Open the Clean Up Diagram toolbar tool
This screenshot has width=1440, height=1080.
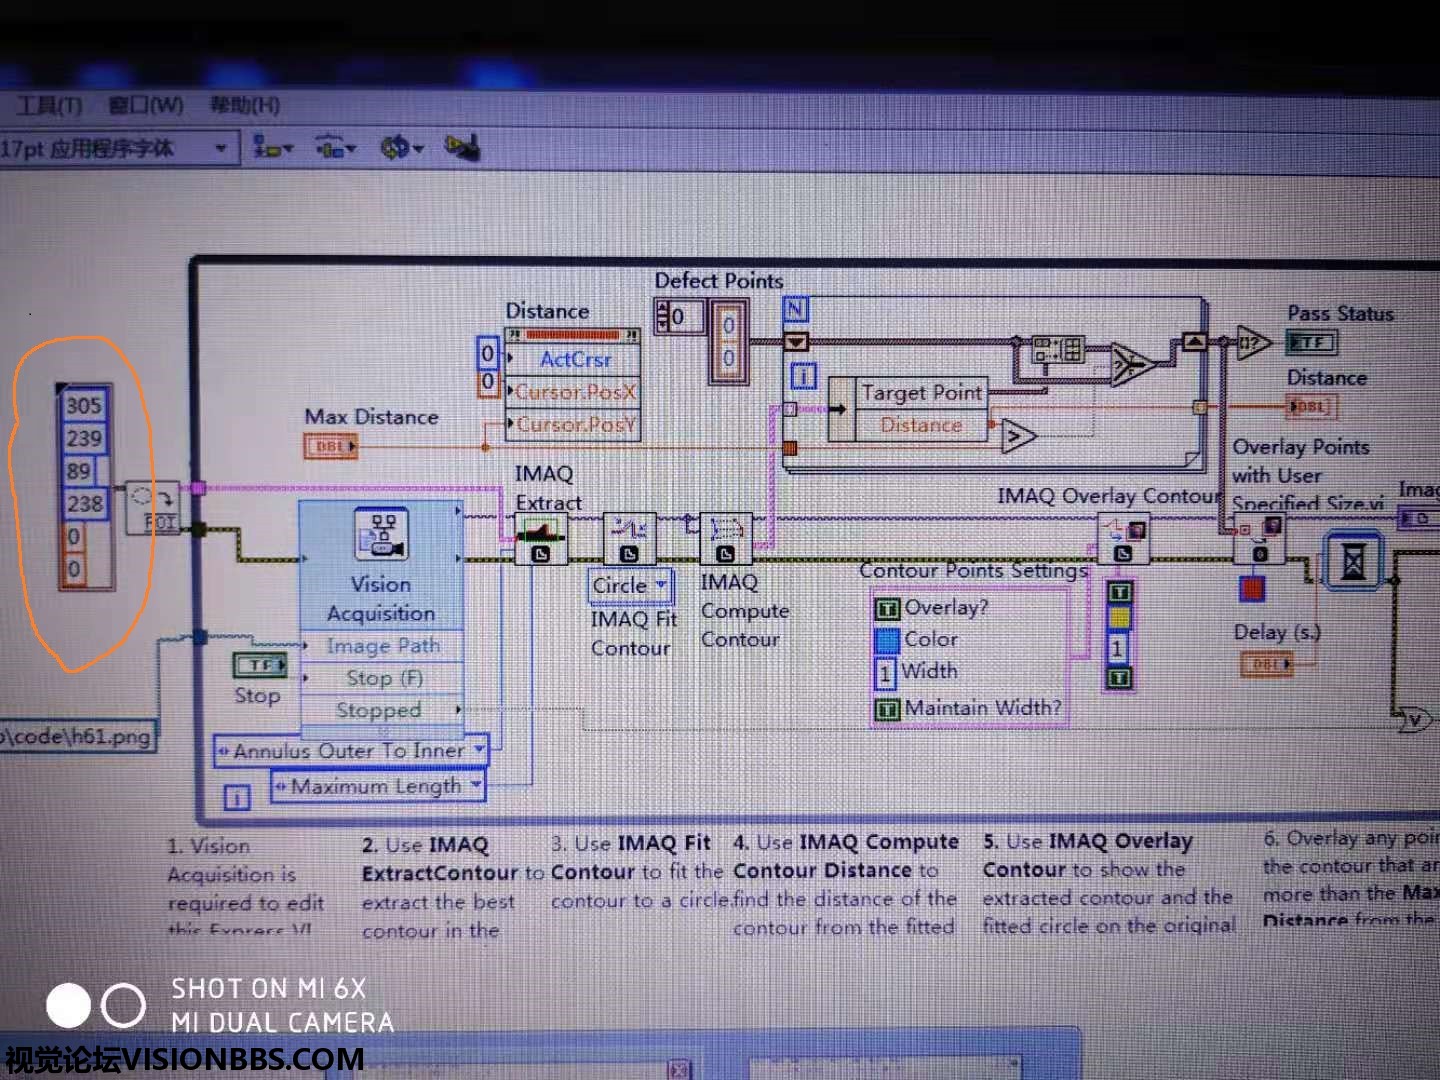(x=461, y=148)
